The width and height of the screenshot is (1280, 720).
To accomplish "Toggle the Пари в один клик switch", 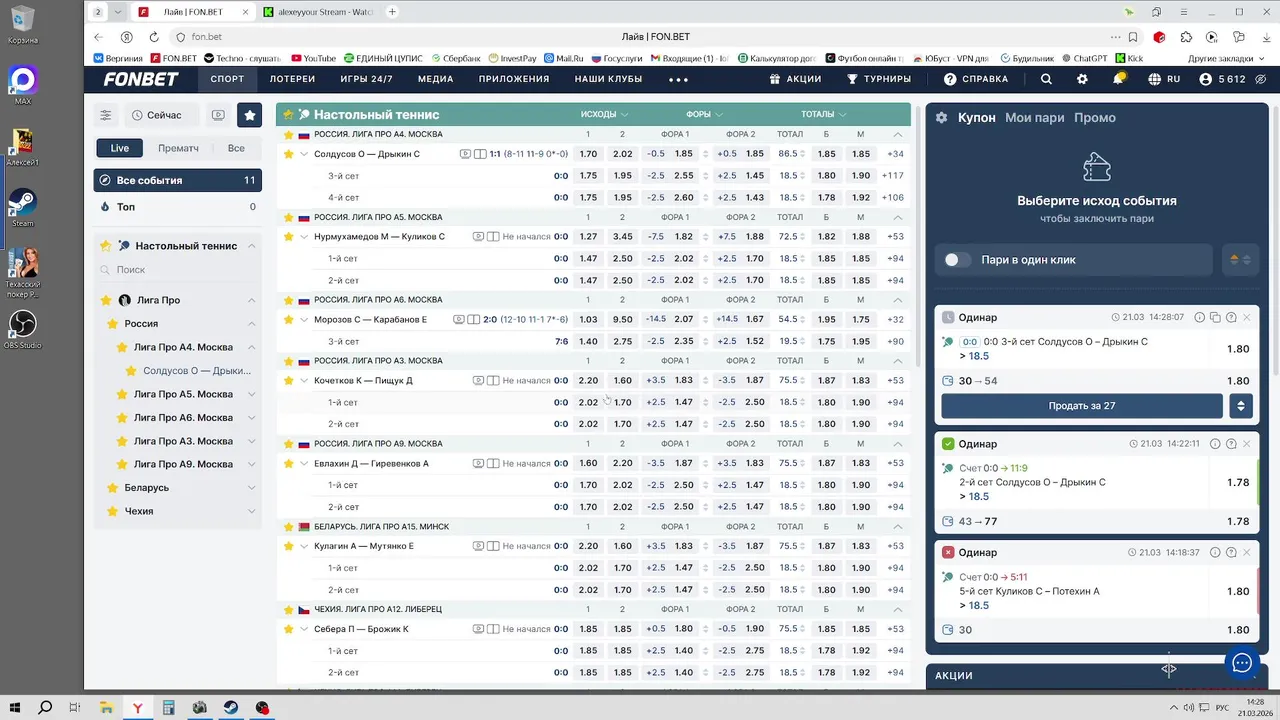I will coord(957,260).
